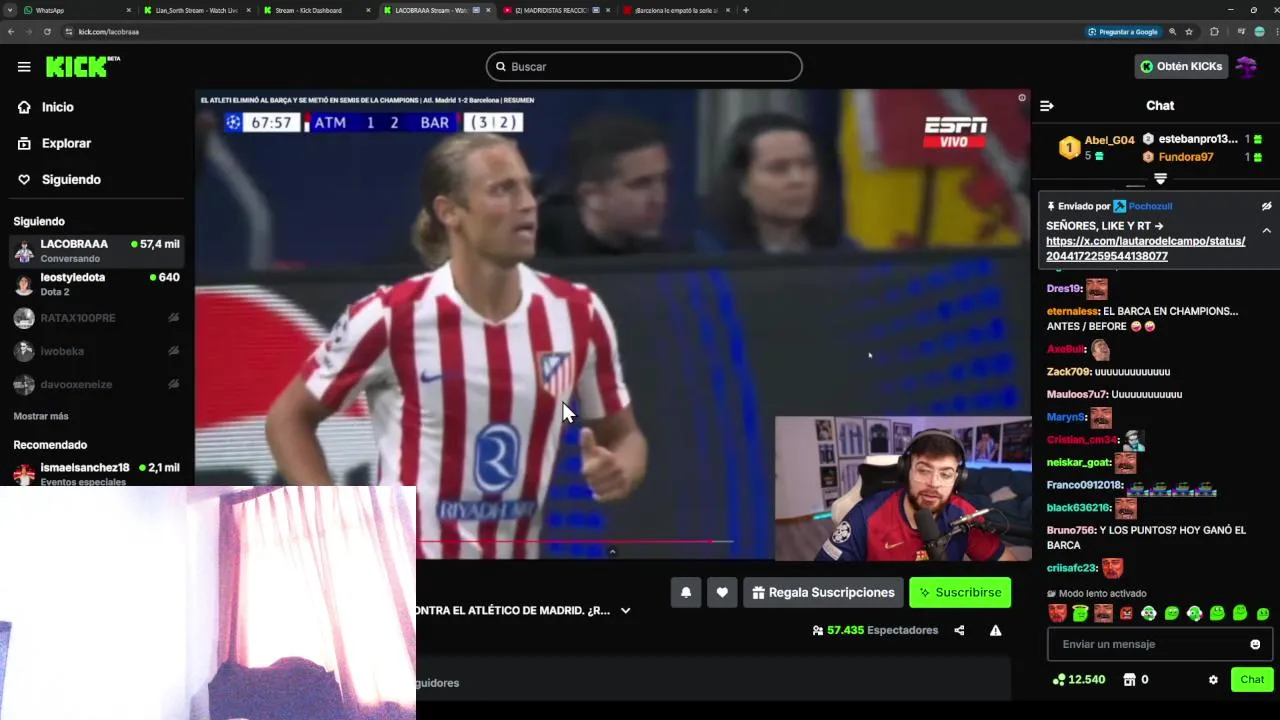The height and width of the screenshot is (720, 1280).
Task: Open emoji picker in message box
Action: click(1255, 644)
